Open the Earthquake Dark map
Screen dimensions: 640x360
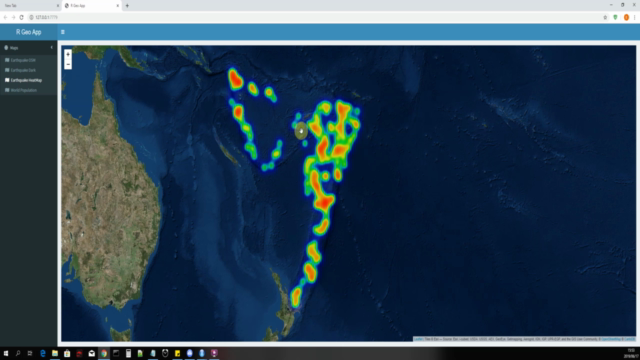tap(23, 70)
